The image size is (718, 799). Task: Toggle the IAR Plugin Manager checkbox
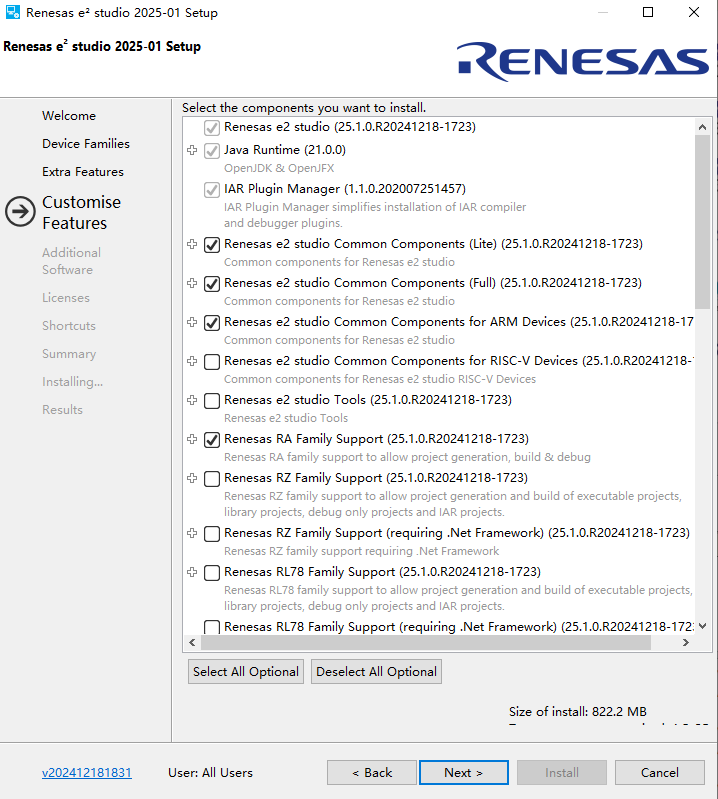click(212, 190)
